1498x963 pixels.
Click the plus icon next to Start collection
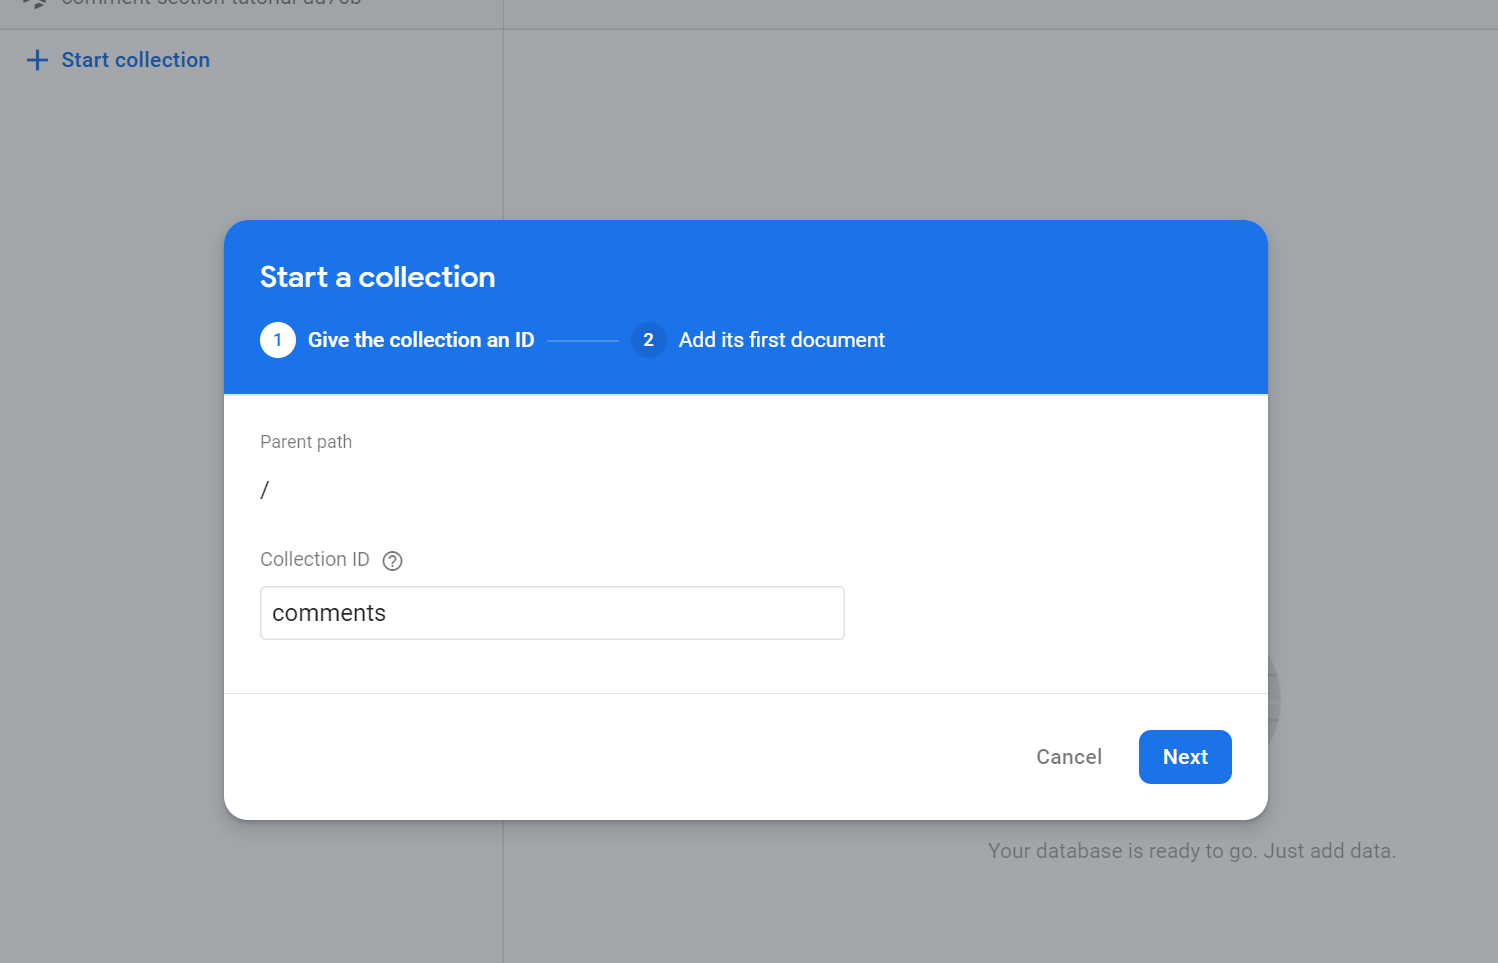(x=37, y=60)
